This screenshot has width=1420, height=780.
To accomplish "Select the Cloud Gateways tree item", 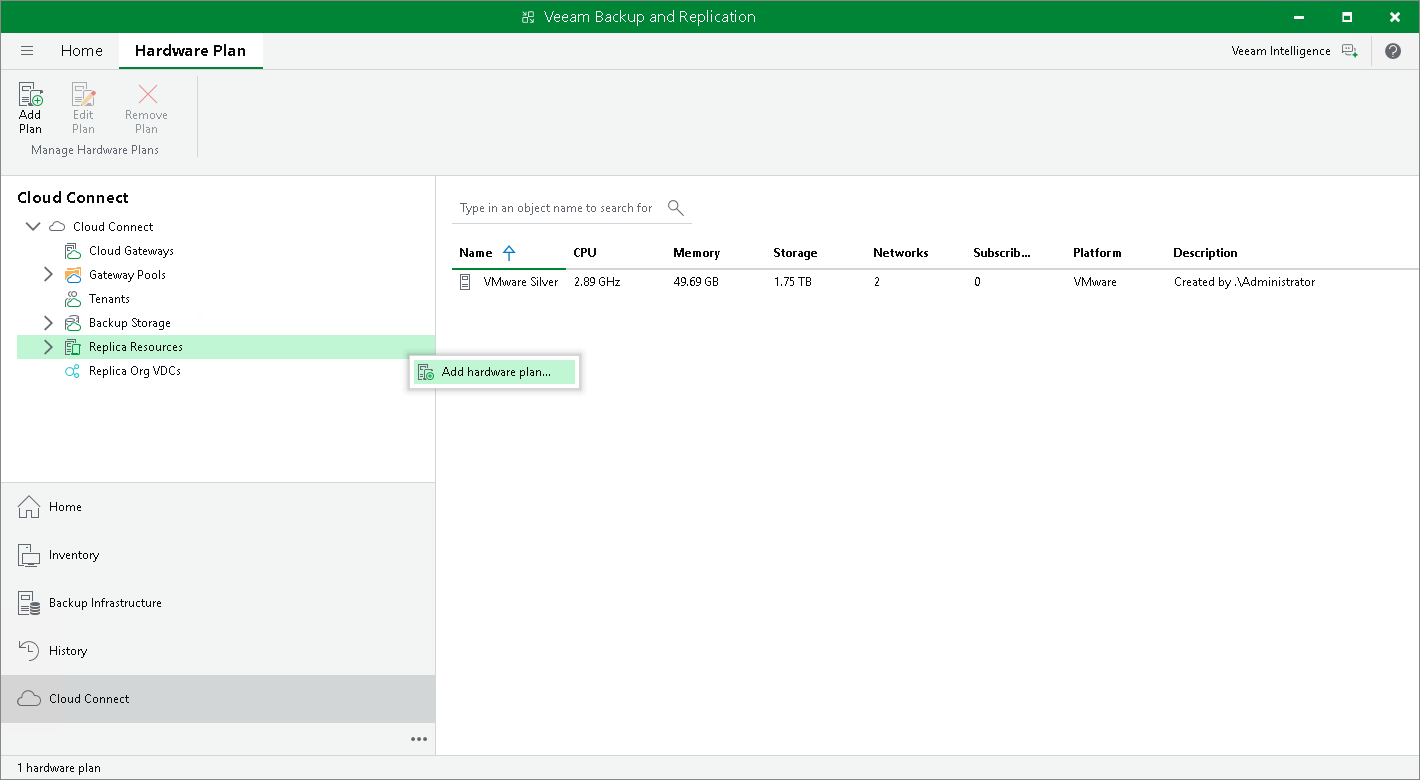I will click(x=131, y=251).
